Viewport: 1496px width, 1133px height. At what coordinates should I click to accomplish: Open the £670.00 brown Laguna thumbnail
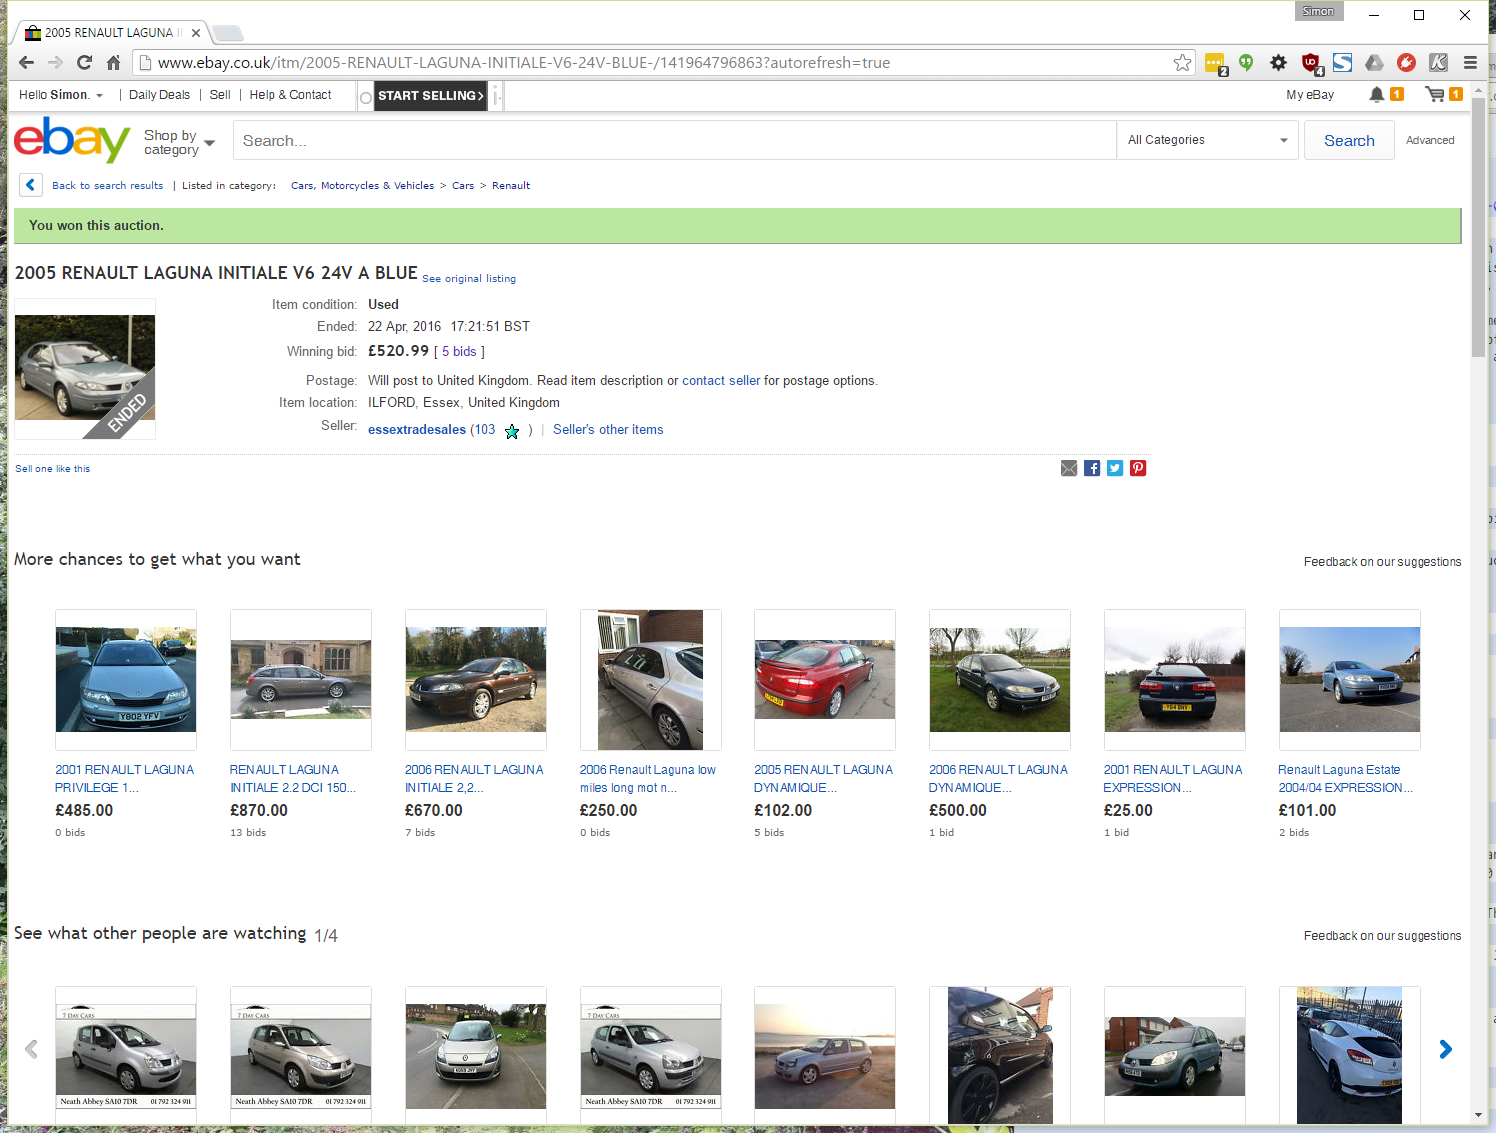[476, 680]
